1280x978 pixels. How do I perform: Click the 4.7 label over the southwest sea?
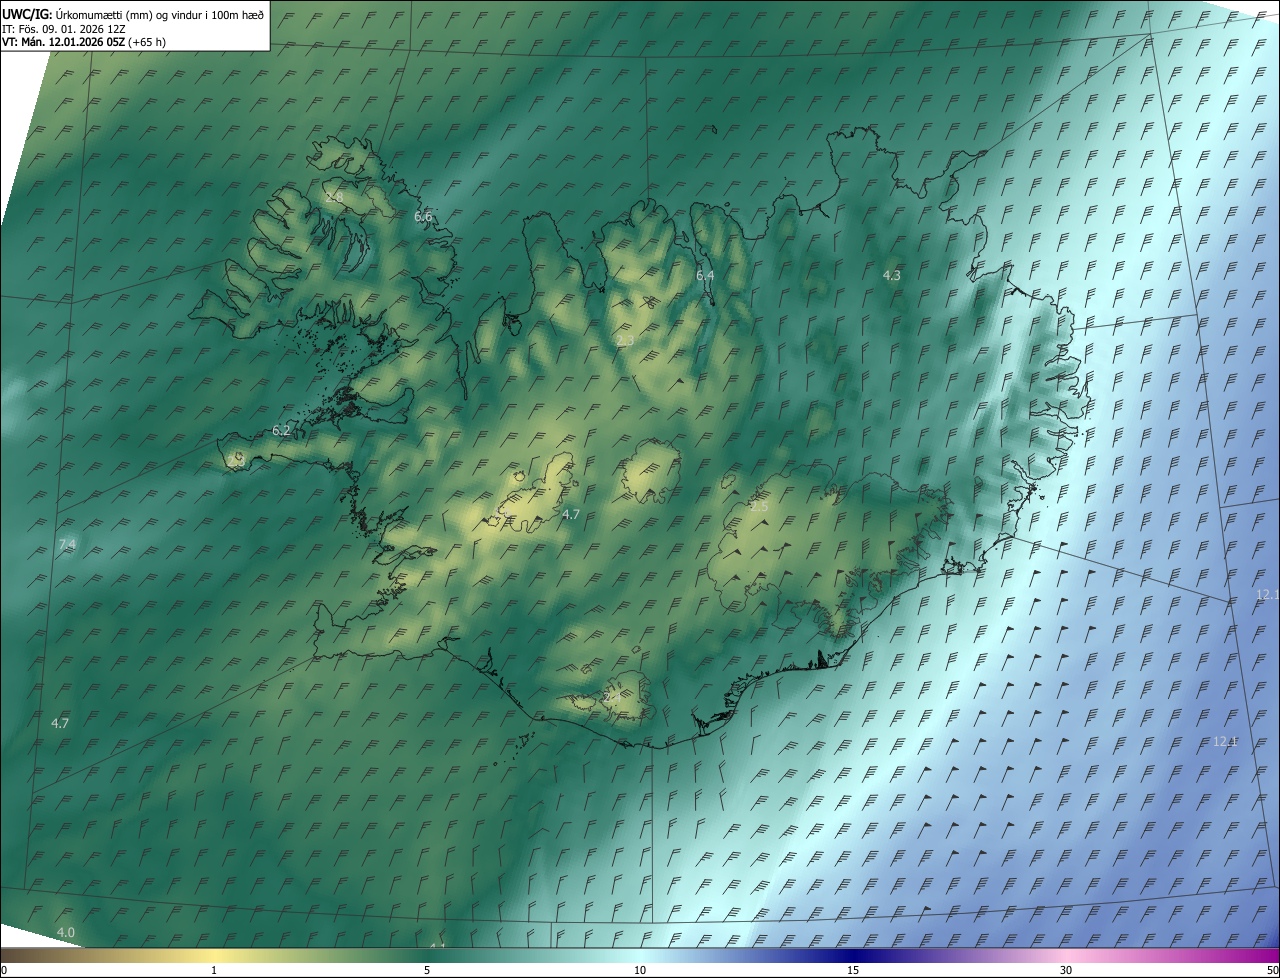pyautogui.click(x=59, y=723)
